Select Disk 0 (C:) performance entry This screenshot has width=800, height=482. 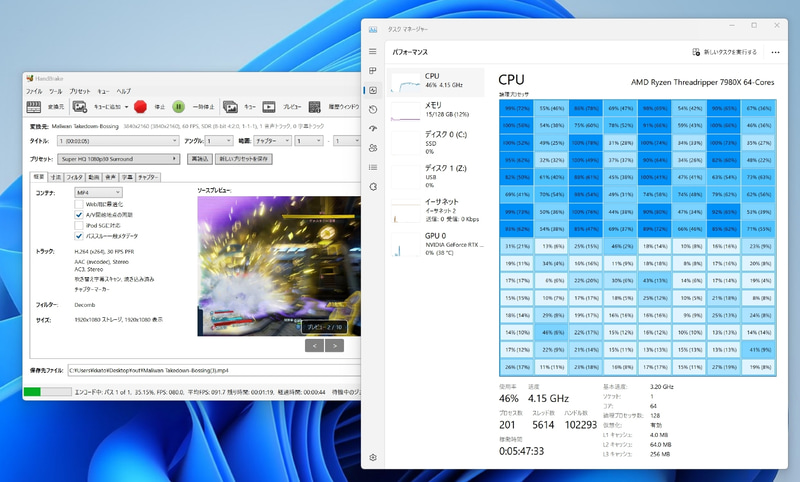pyautogui.click(x=435, y=143)
